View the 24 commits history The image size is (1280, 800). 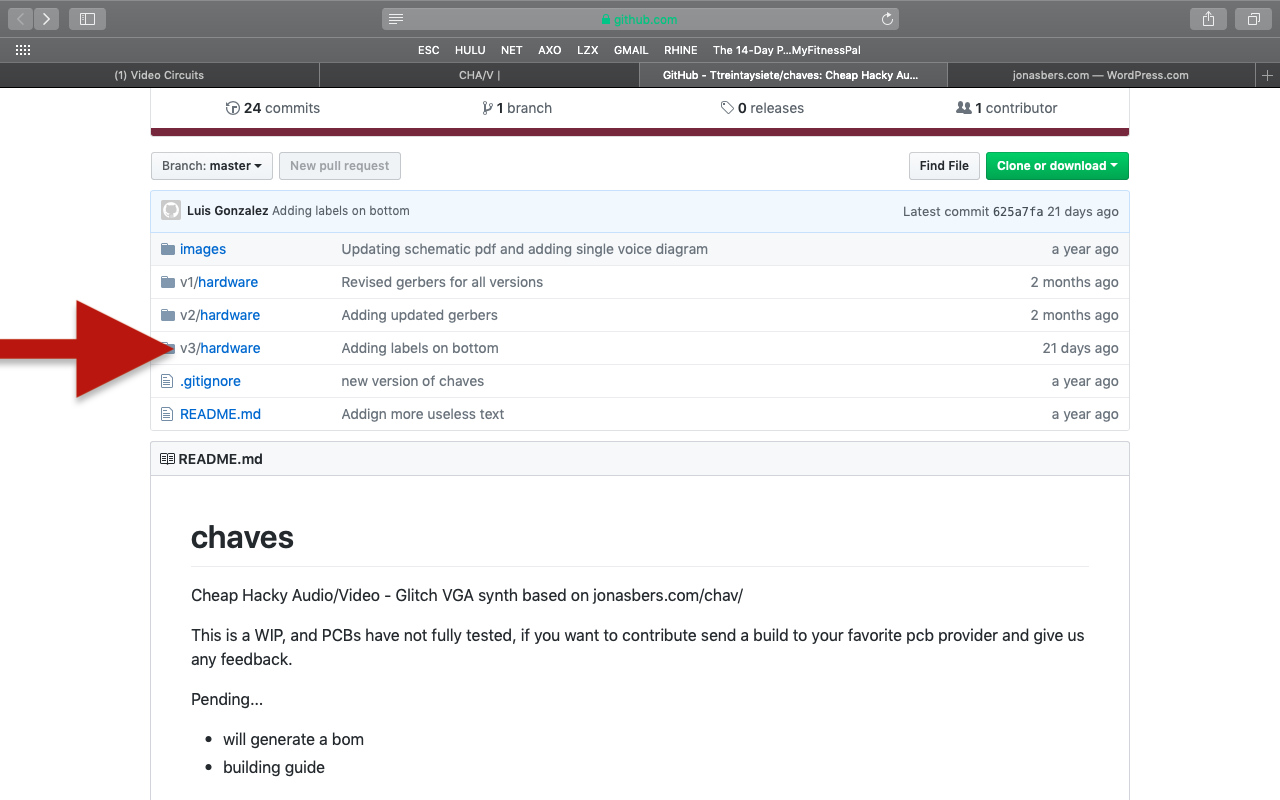[273, 108]
